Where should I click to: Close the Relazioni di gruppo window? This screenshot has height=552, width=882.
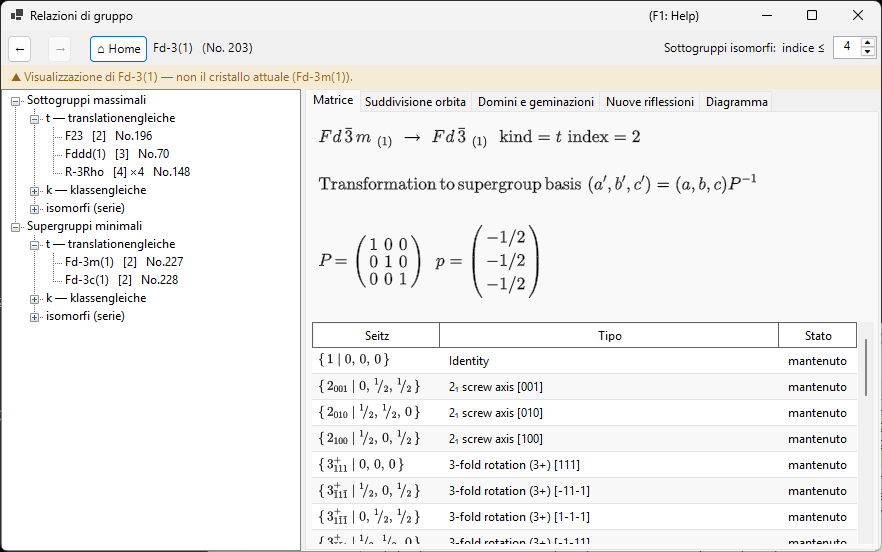click(x=857, y=15)
